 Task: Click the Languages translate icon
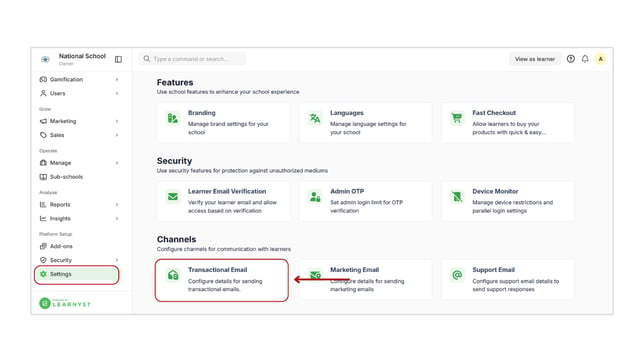point(315,118)
